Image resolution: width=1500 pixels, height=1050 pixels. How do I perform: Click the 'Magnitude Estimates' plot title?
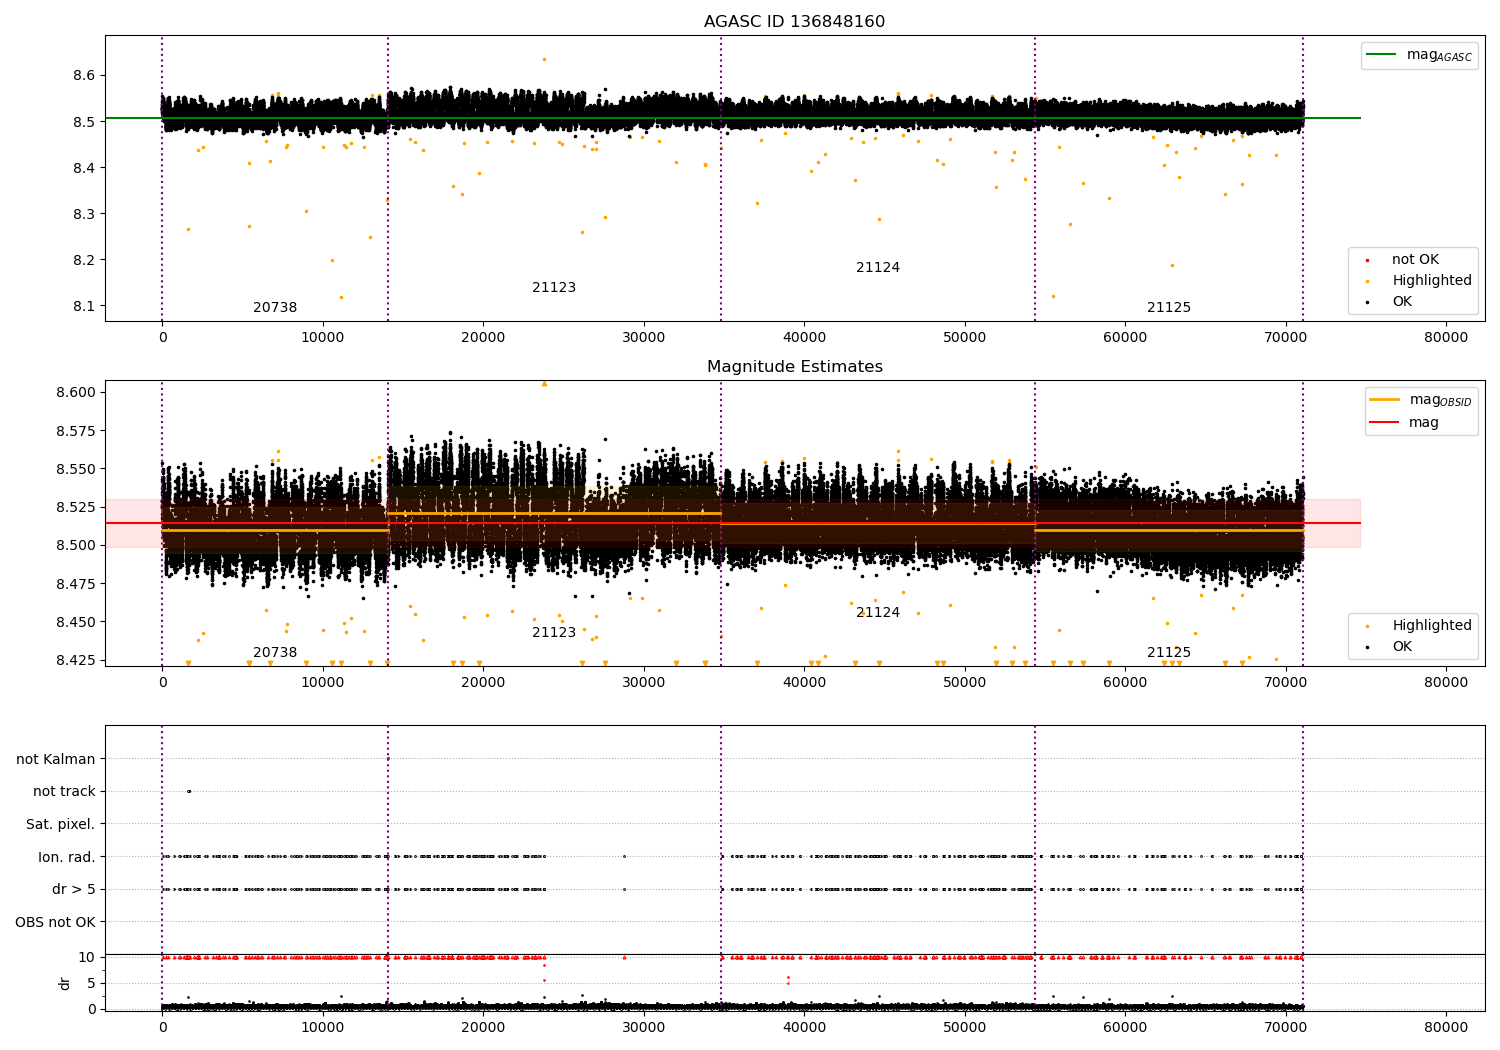click(x=795, y=366)
